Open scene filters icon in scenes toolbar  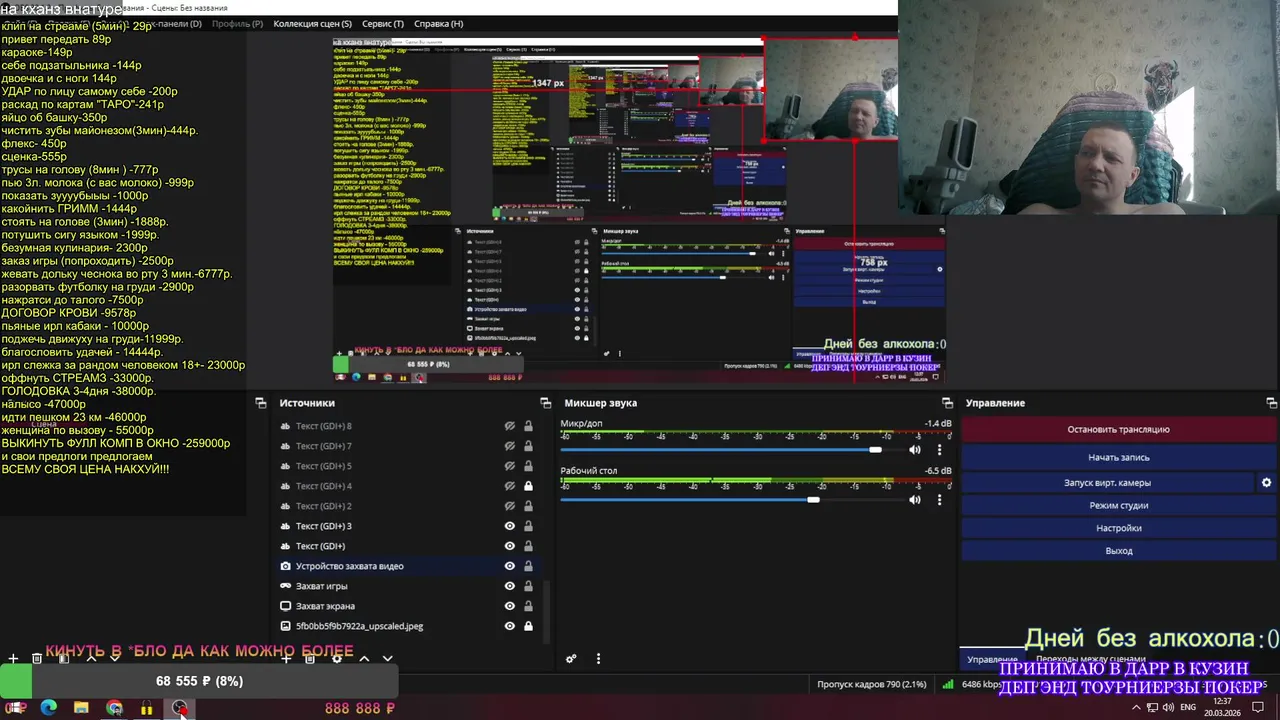click(x=63, y=659)
